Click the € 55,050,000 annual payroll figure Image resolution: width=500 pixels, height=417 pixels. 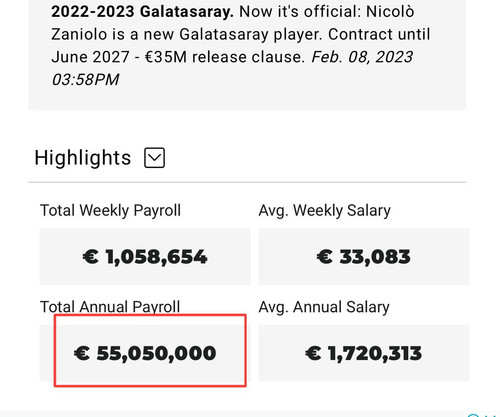(x=145, y=353)
